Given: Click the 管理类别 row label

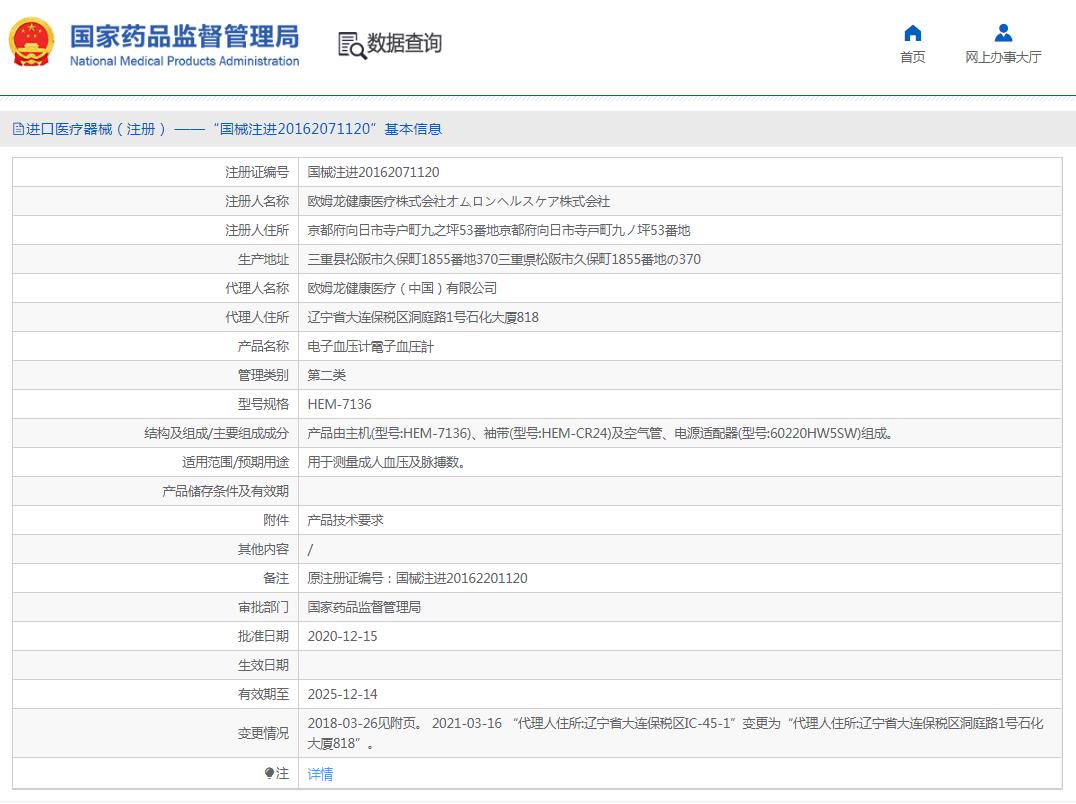Looking at the screenshot, I should point(263,375).
